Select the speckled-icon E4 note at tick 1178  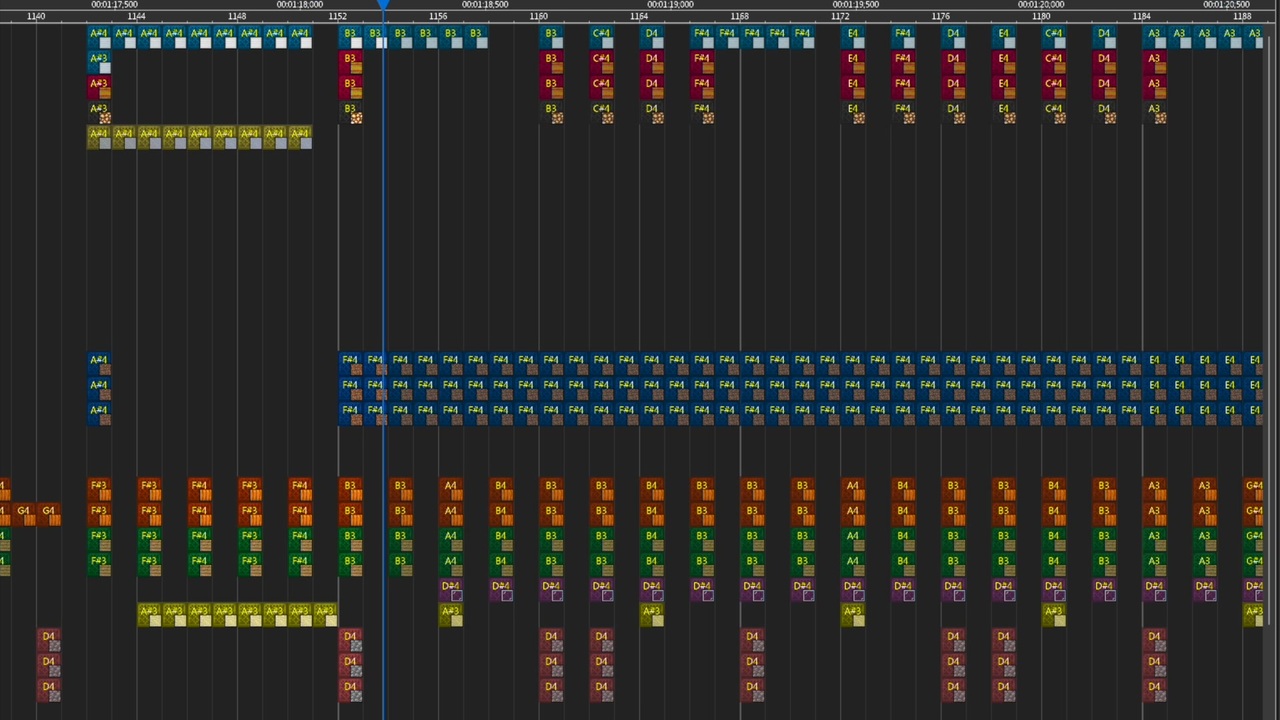pos(1003,113)
